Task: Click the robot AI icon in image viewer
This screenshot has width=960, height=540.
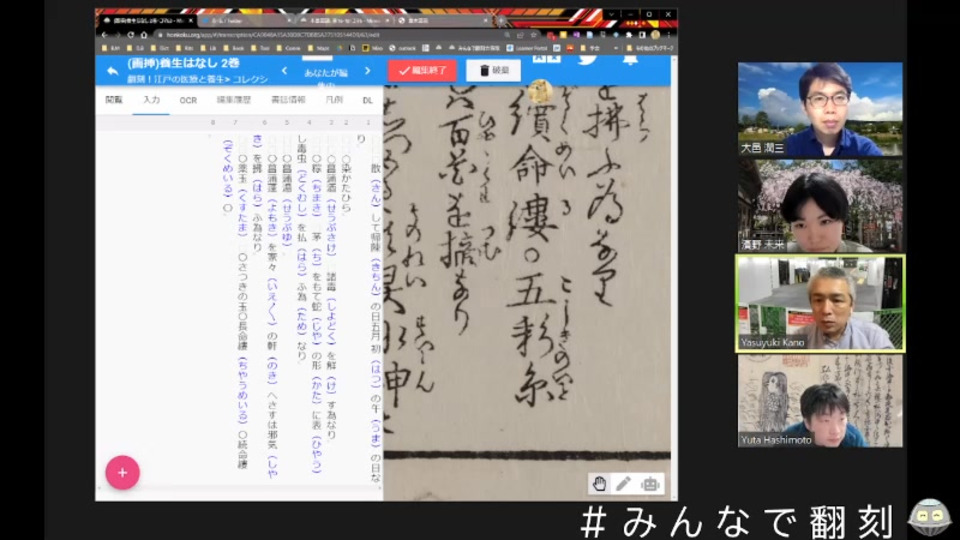Action: click(x=650, y=484)
